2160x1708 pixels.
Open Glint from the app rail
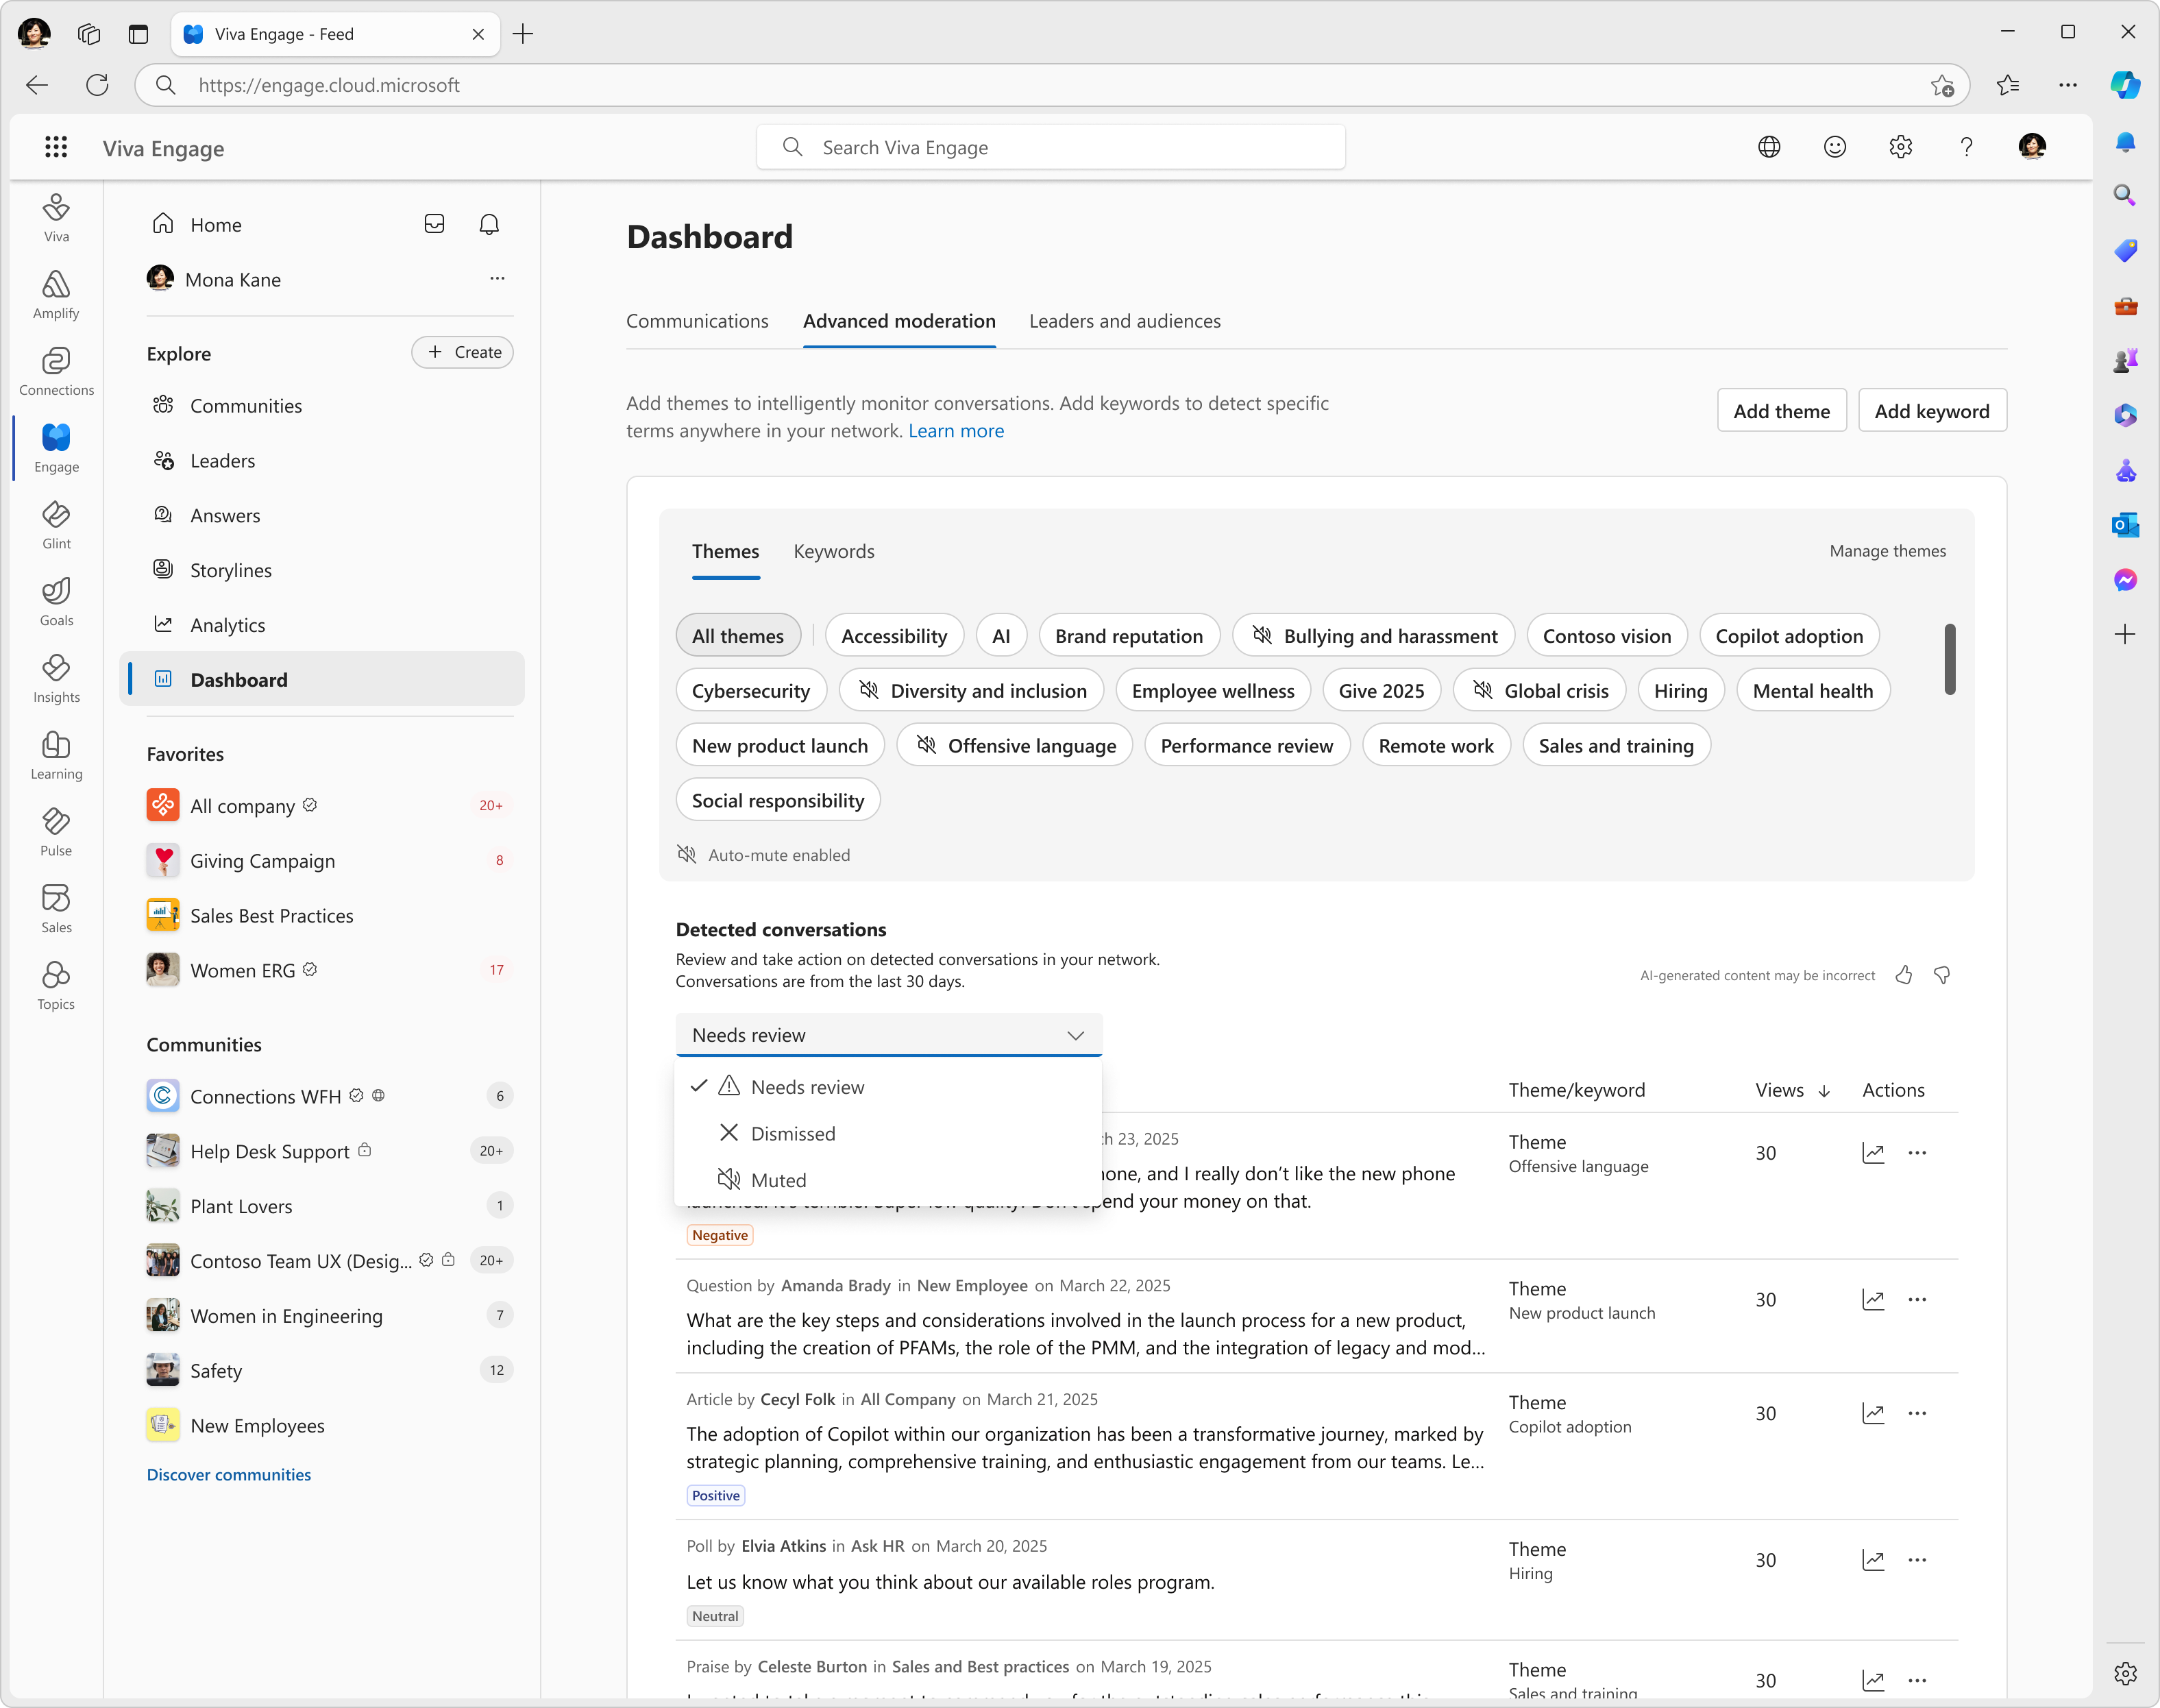[56, 525]
